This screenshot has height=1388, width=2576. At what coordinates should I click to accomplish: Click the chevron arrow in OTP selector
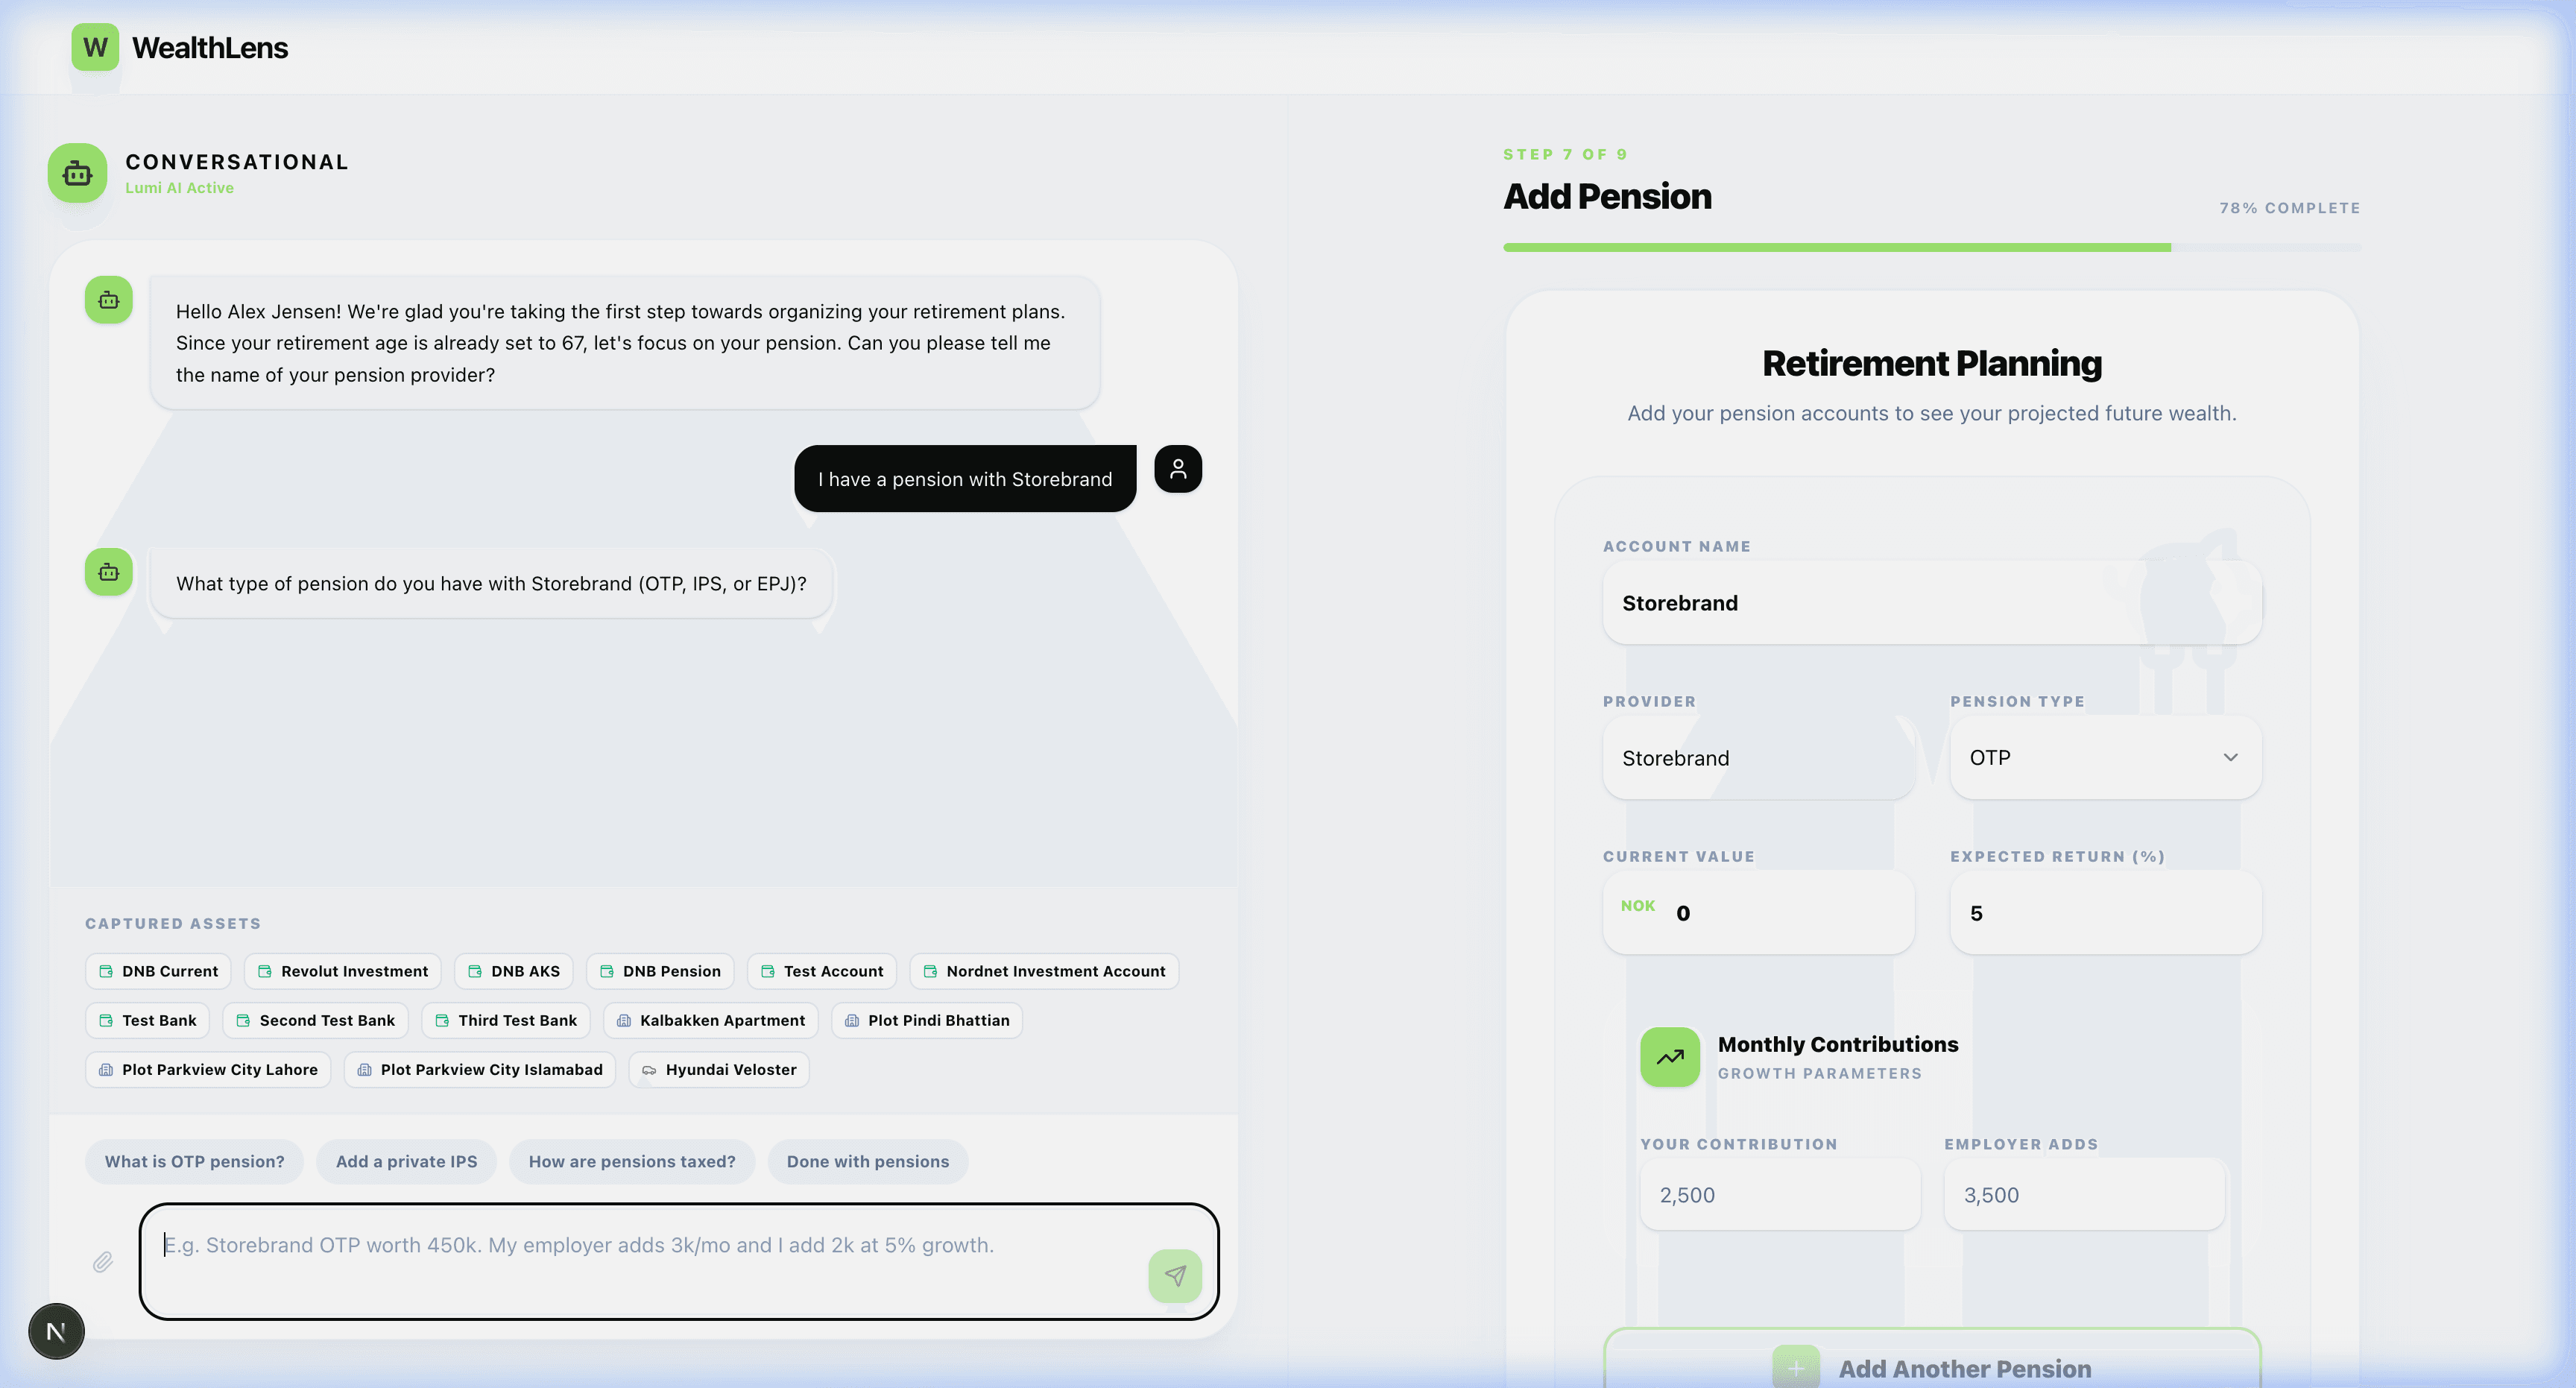[2230, 758]
